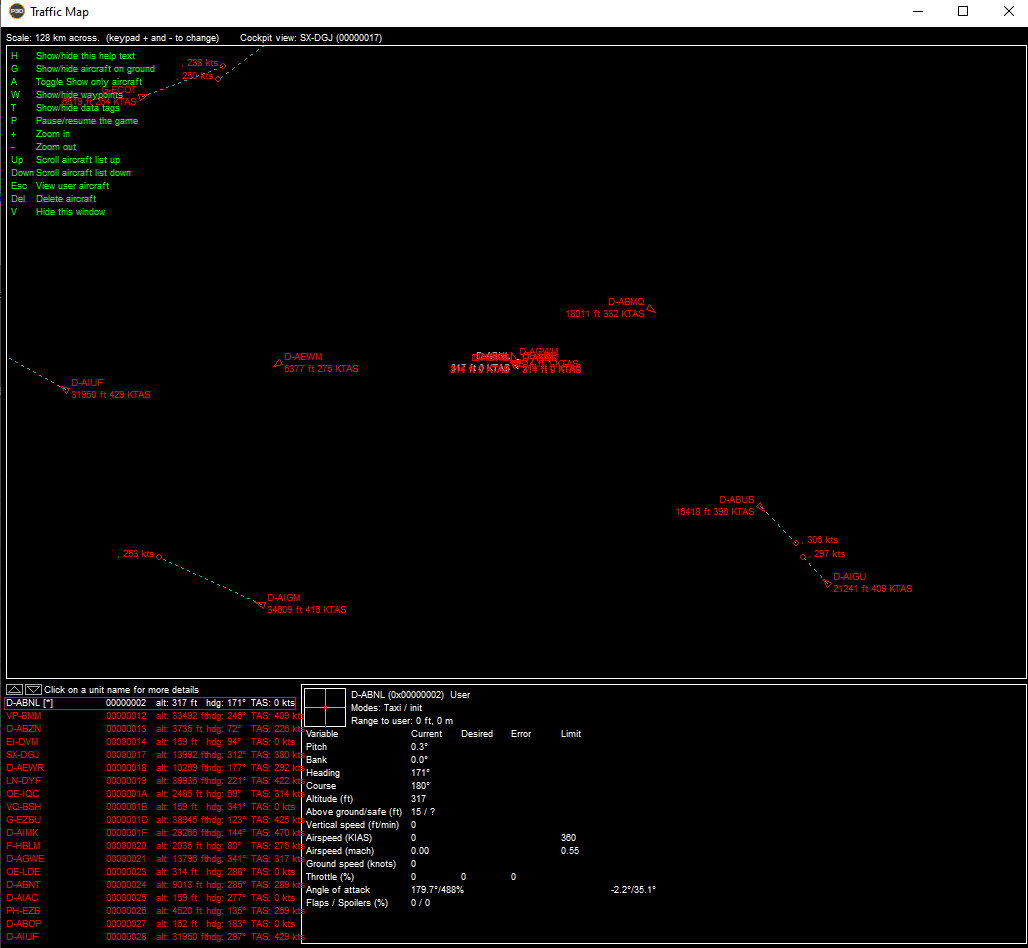Choose G-EZBU from the aircraft list

tap(24, 820)
